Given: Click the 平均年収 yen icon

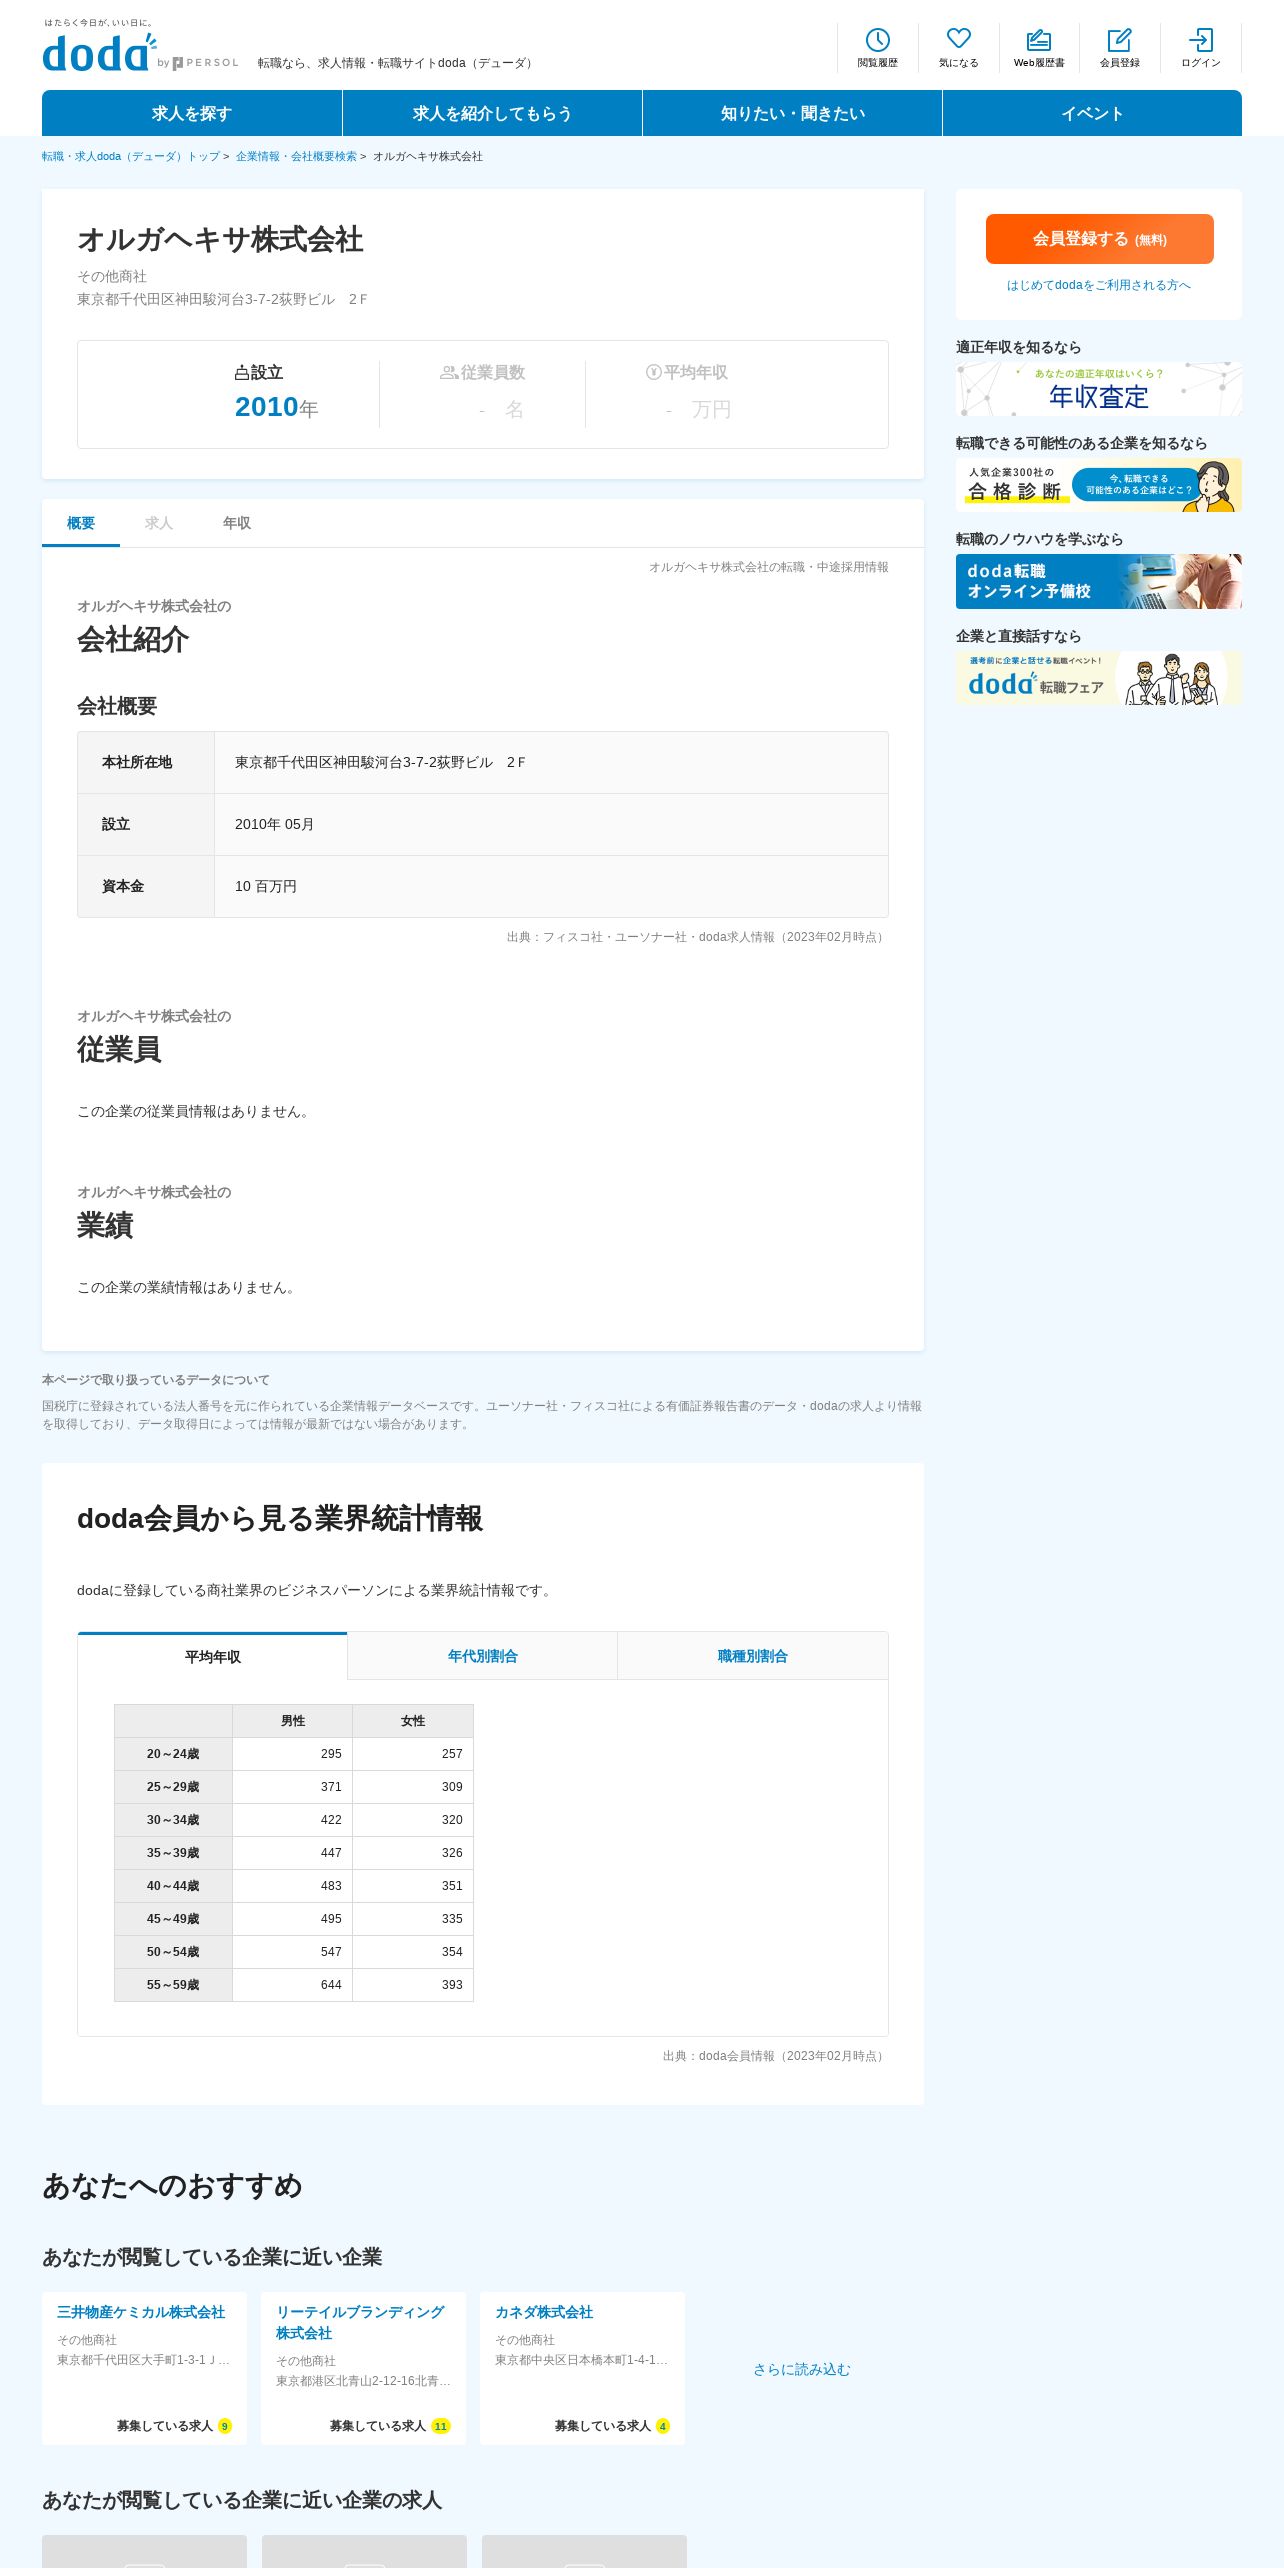Looking at the screenshot, I should [x=653, y=372].
